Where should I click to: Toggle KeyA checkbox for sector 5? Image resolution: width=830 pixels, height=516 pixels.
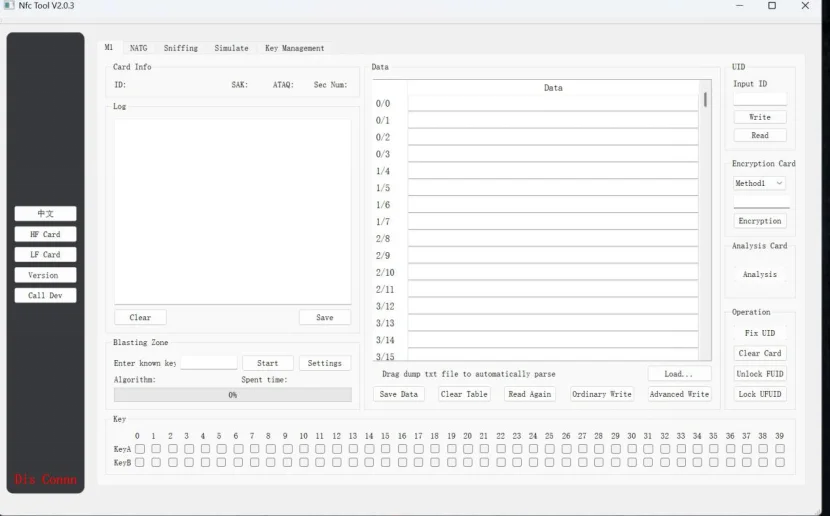point(221,449)
